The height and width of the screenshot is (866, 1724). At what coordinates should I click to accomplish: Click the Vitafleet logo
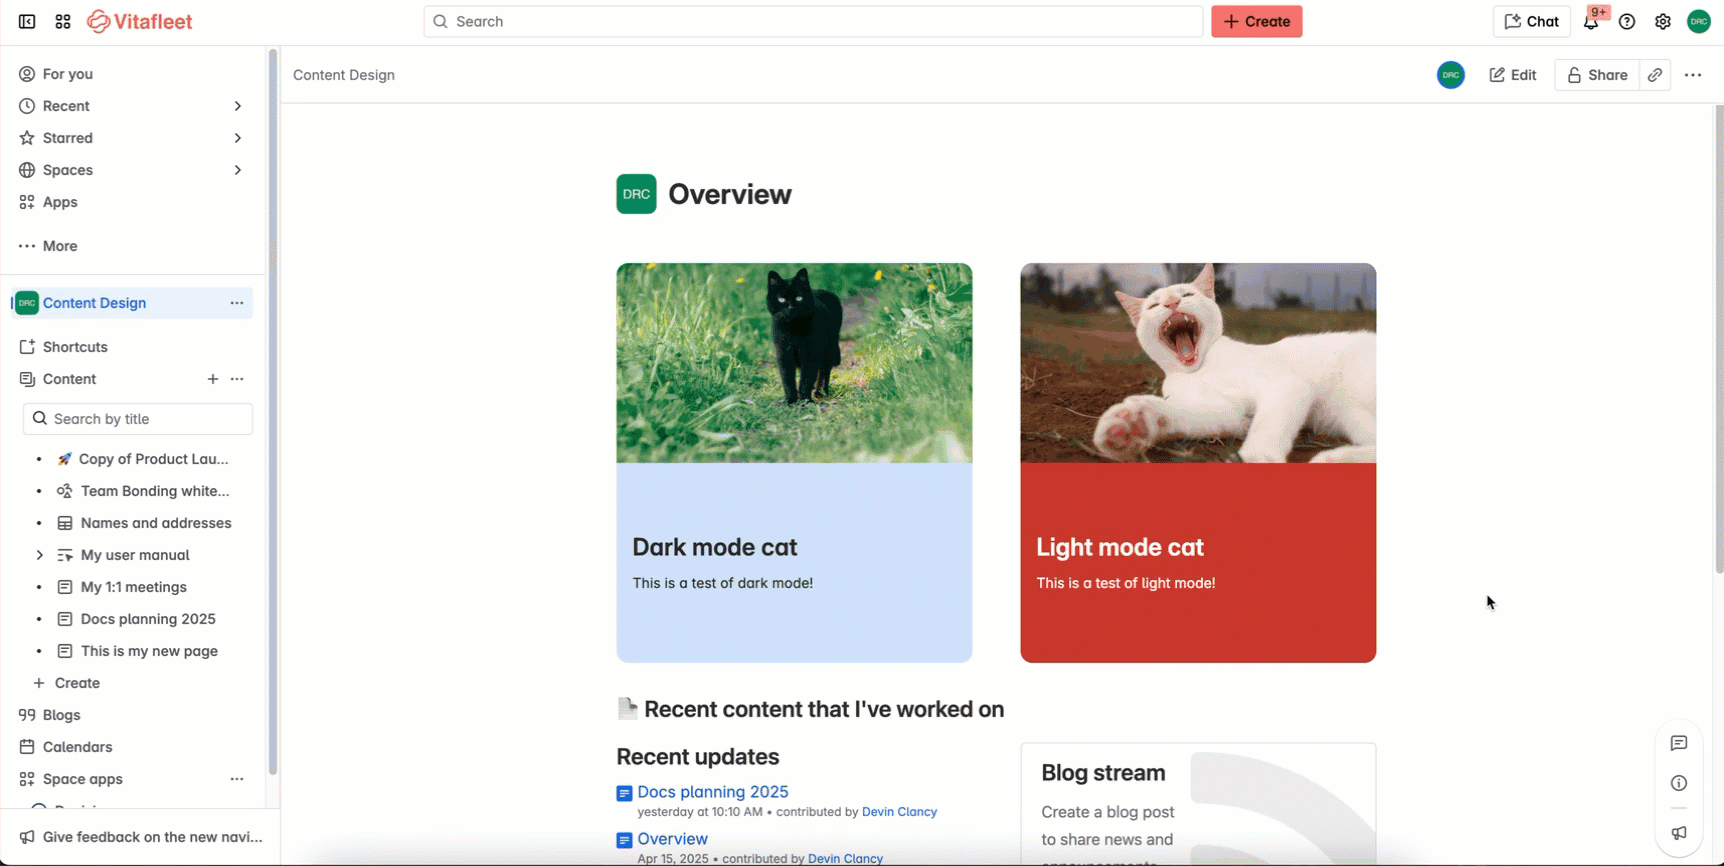click(140, 21)
